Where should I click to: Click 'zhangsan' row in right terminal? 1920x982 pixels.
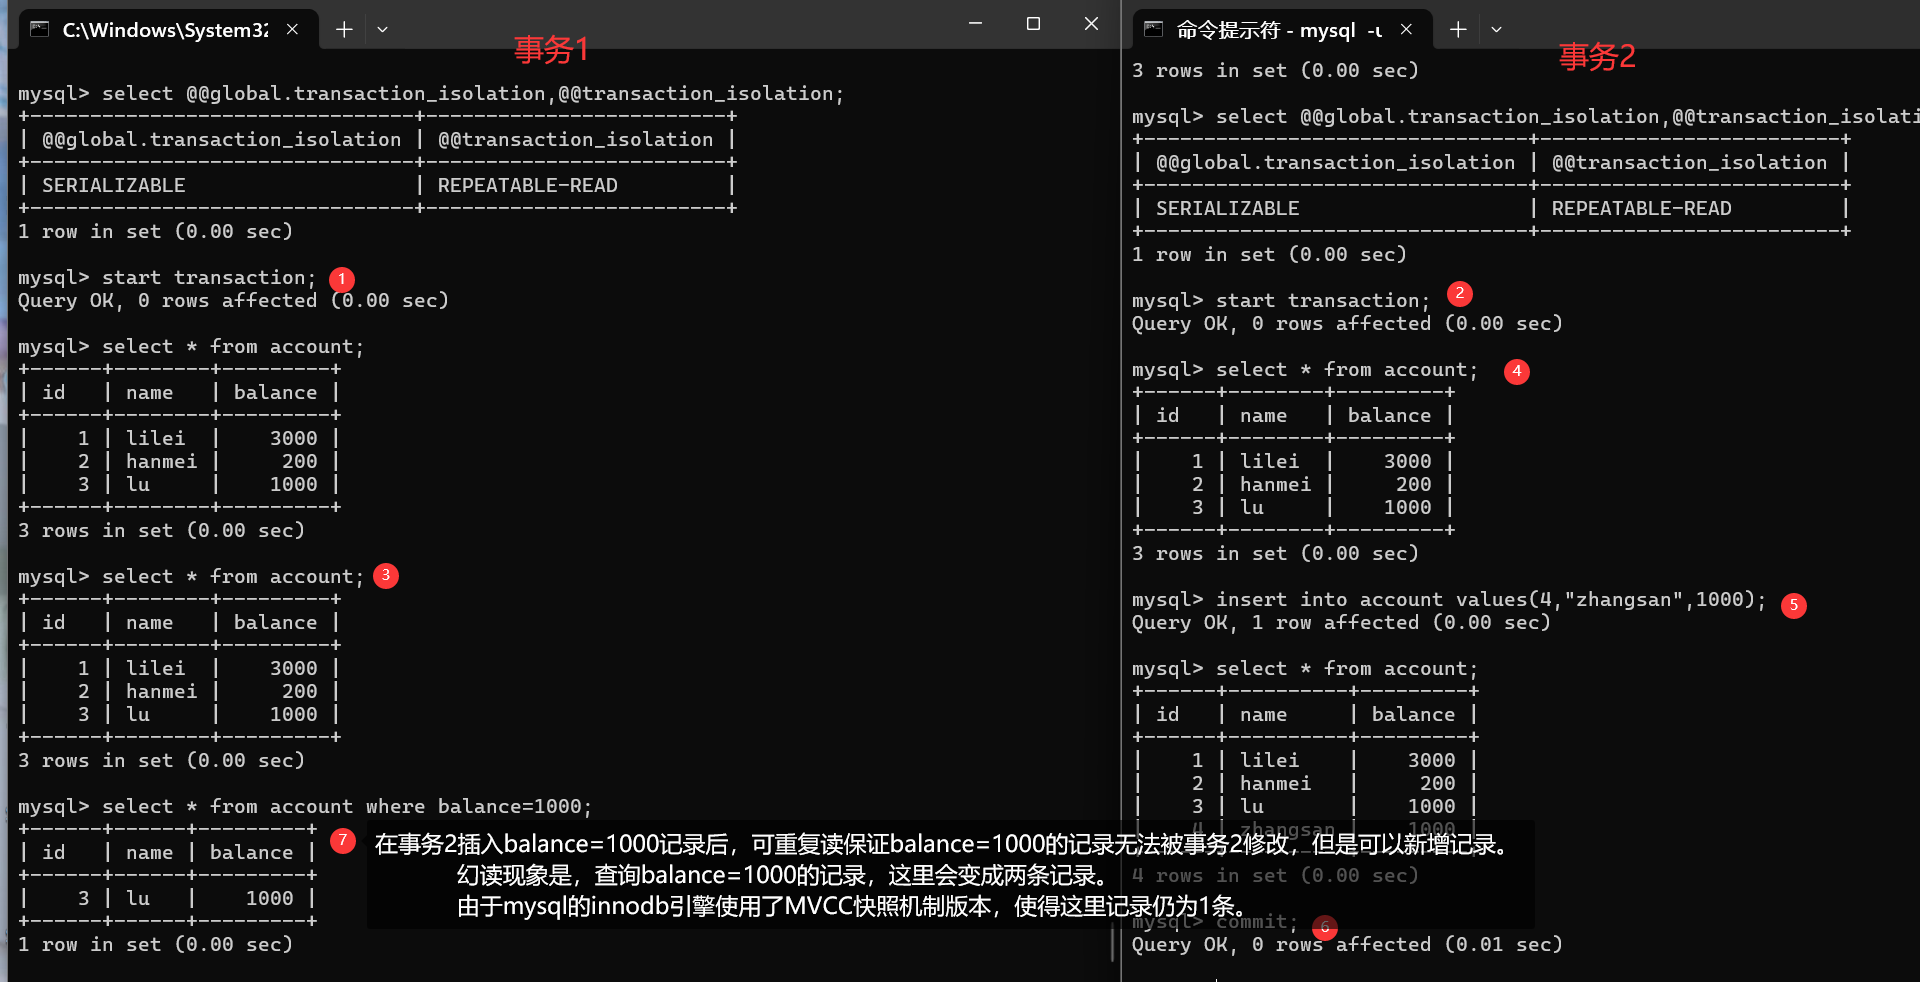pyautogui.click(x=1305, y=829)
